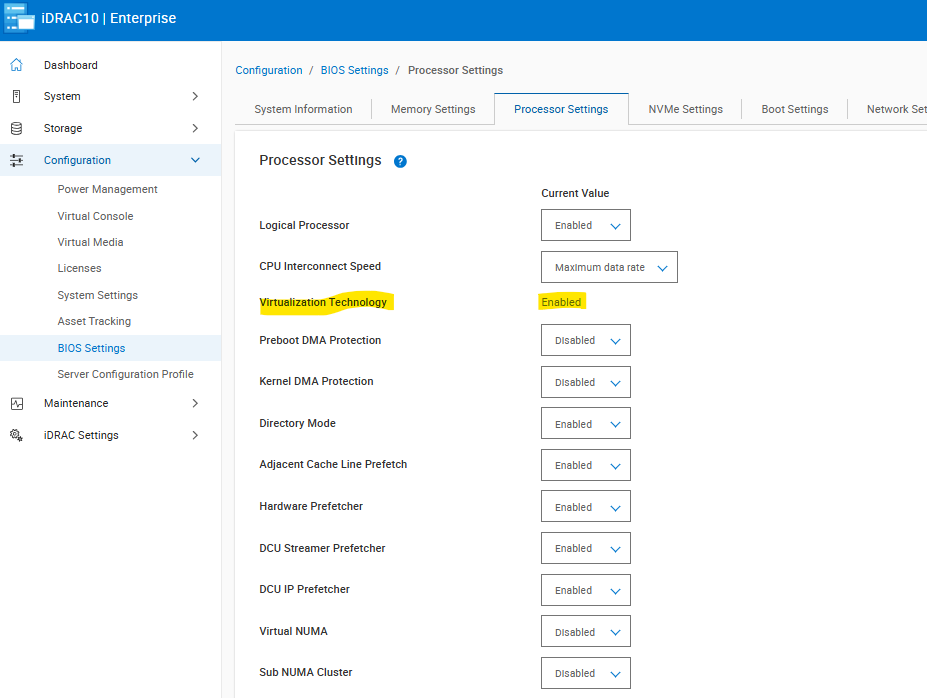Image resolution: width=927 pixels, height=698 pixels.
Task: Open the Maintenance sidebar icon
Action: point(16,403)
